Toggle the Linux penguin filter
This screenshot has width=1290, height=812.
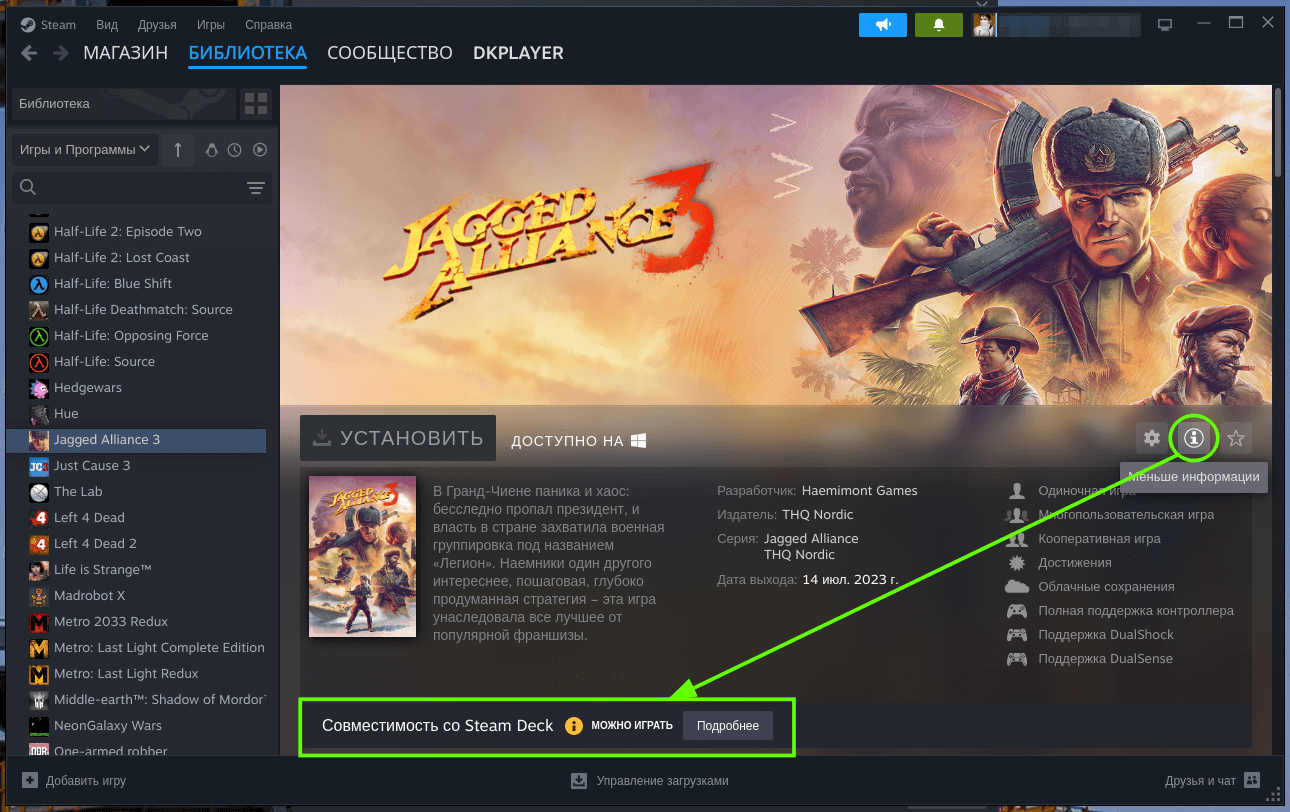[211, 150]
